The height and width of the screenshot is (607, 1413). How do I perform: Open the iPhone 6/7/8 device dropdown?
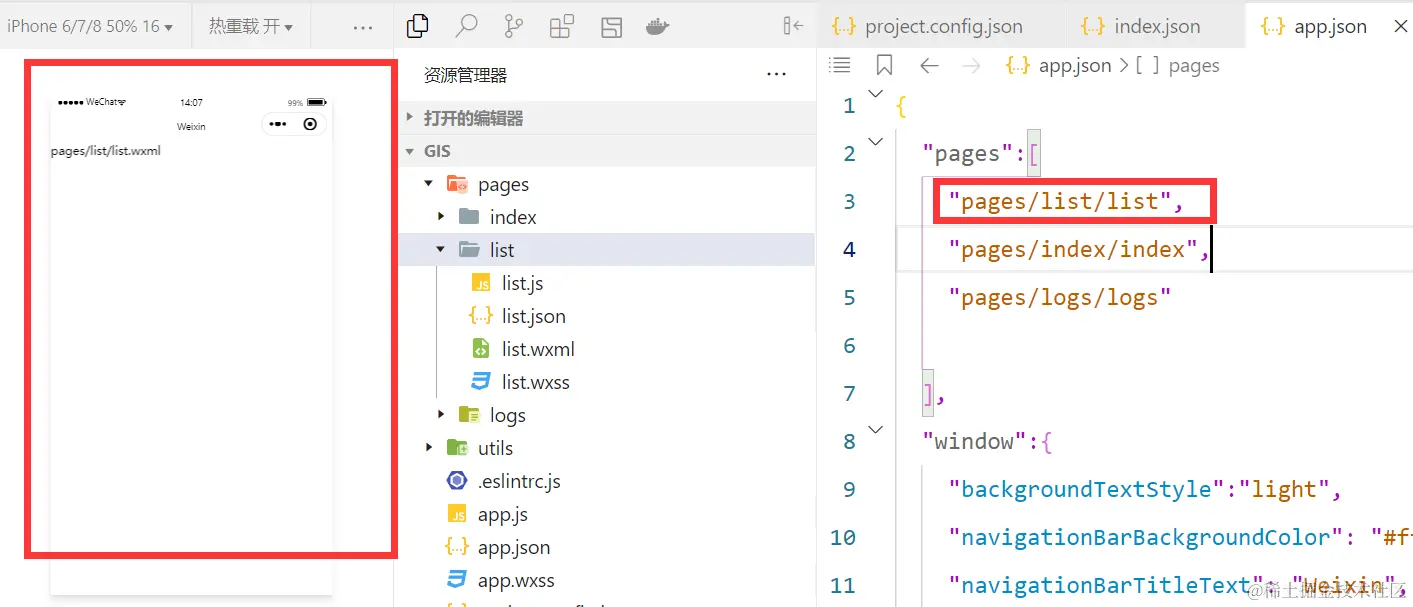pos(90,26)
